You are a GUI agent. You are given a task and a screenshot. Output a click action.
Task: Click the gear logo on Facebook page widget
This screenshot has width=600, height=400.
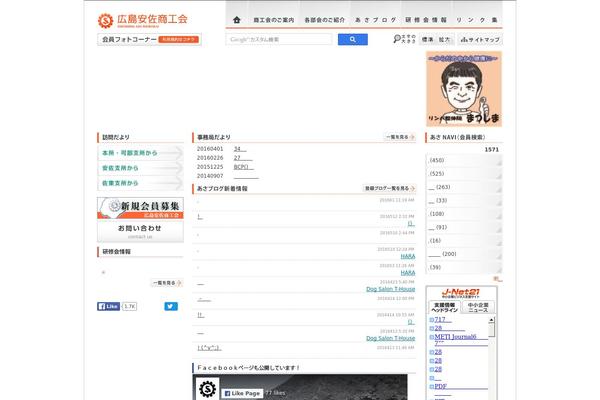pyautogui.click(x=207, y=389)
